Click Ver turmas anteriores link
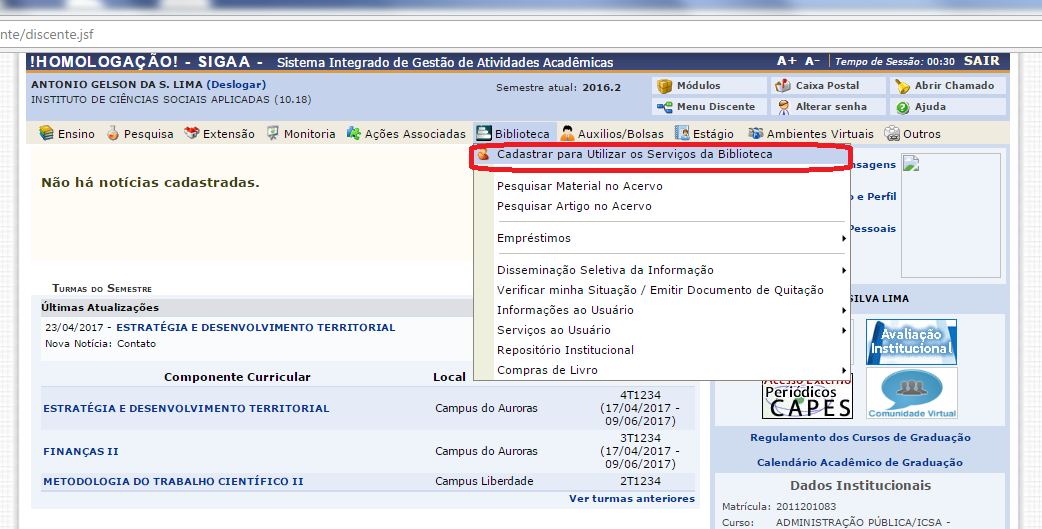Screen dimensions: 1042x529 pos(631,498)
